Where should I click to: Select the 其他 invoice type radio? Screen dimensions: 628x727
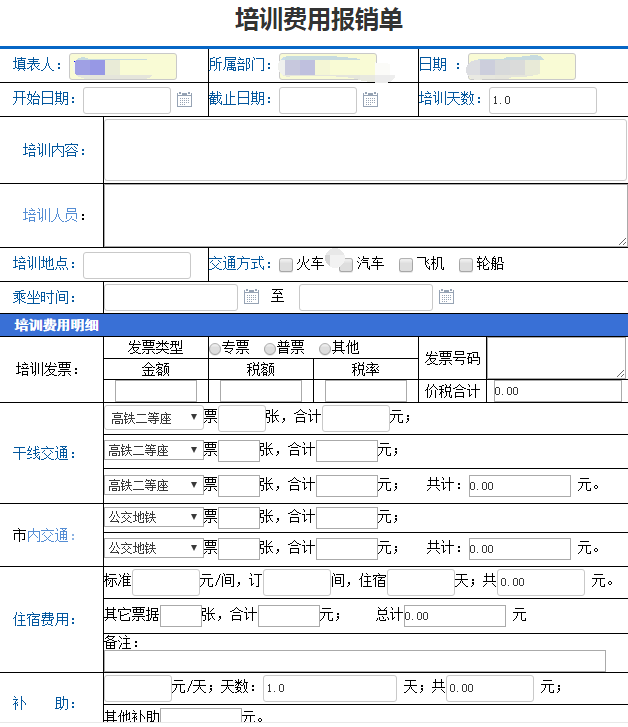pos(325,349)
